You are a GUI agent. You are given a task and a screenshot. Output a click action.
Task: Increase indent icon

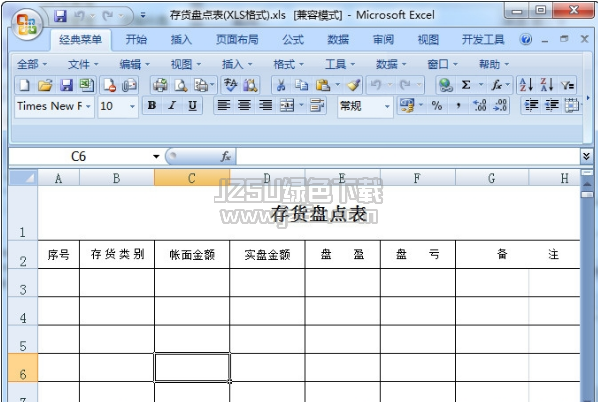point(551,106)
